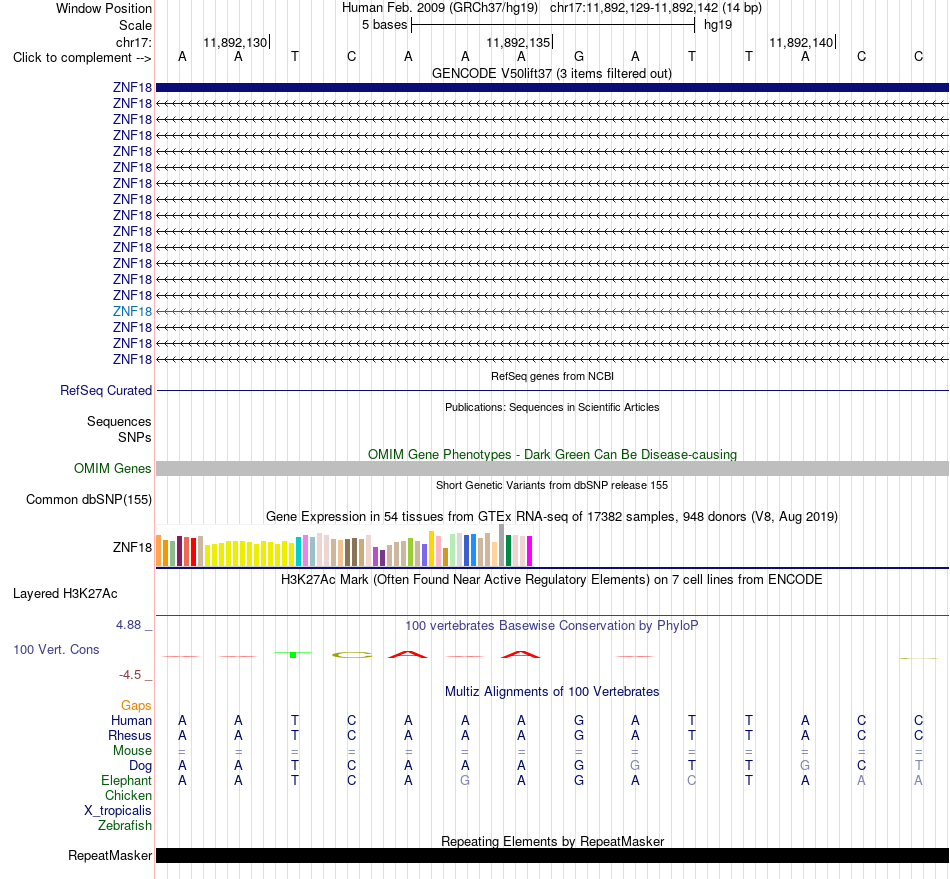Screen dimensions: 950x879
Task: Select the Scale track label
Action: tap(135, 25)
